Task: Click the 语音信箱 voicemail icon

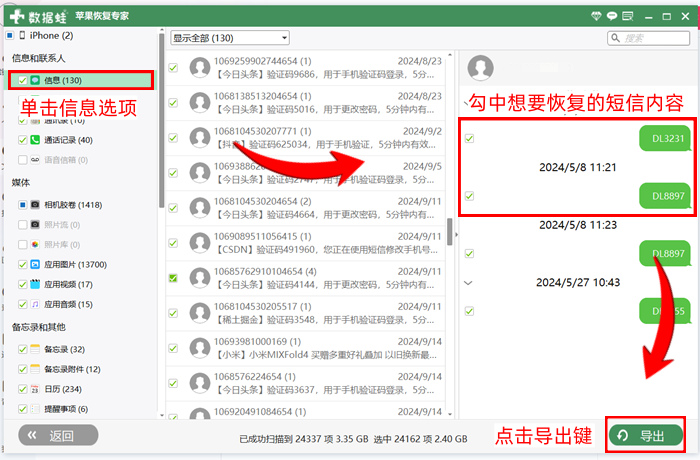Action: 35,160
